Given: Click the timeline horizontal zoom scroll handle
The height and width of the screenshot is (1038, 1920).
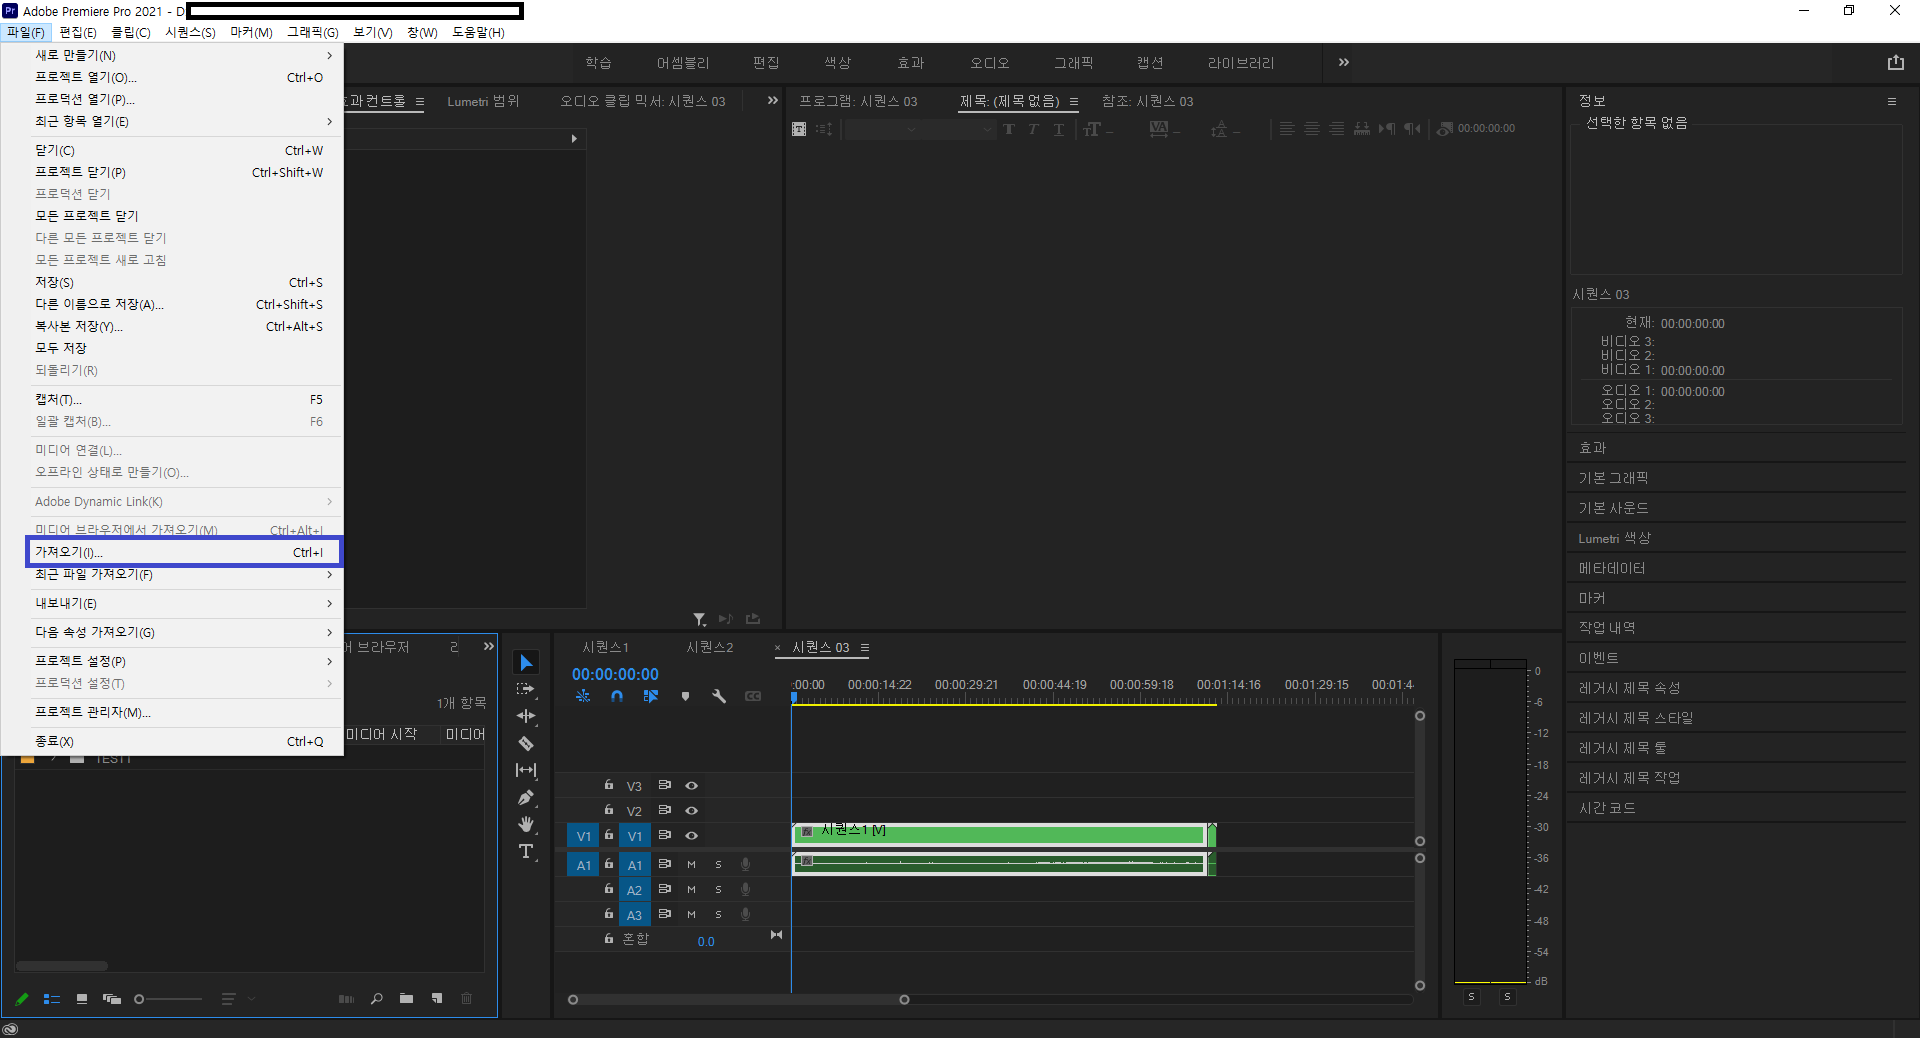Looking at the screenshot, I should point(904,1000).
